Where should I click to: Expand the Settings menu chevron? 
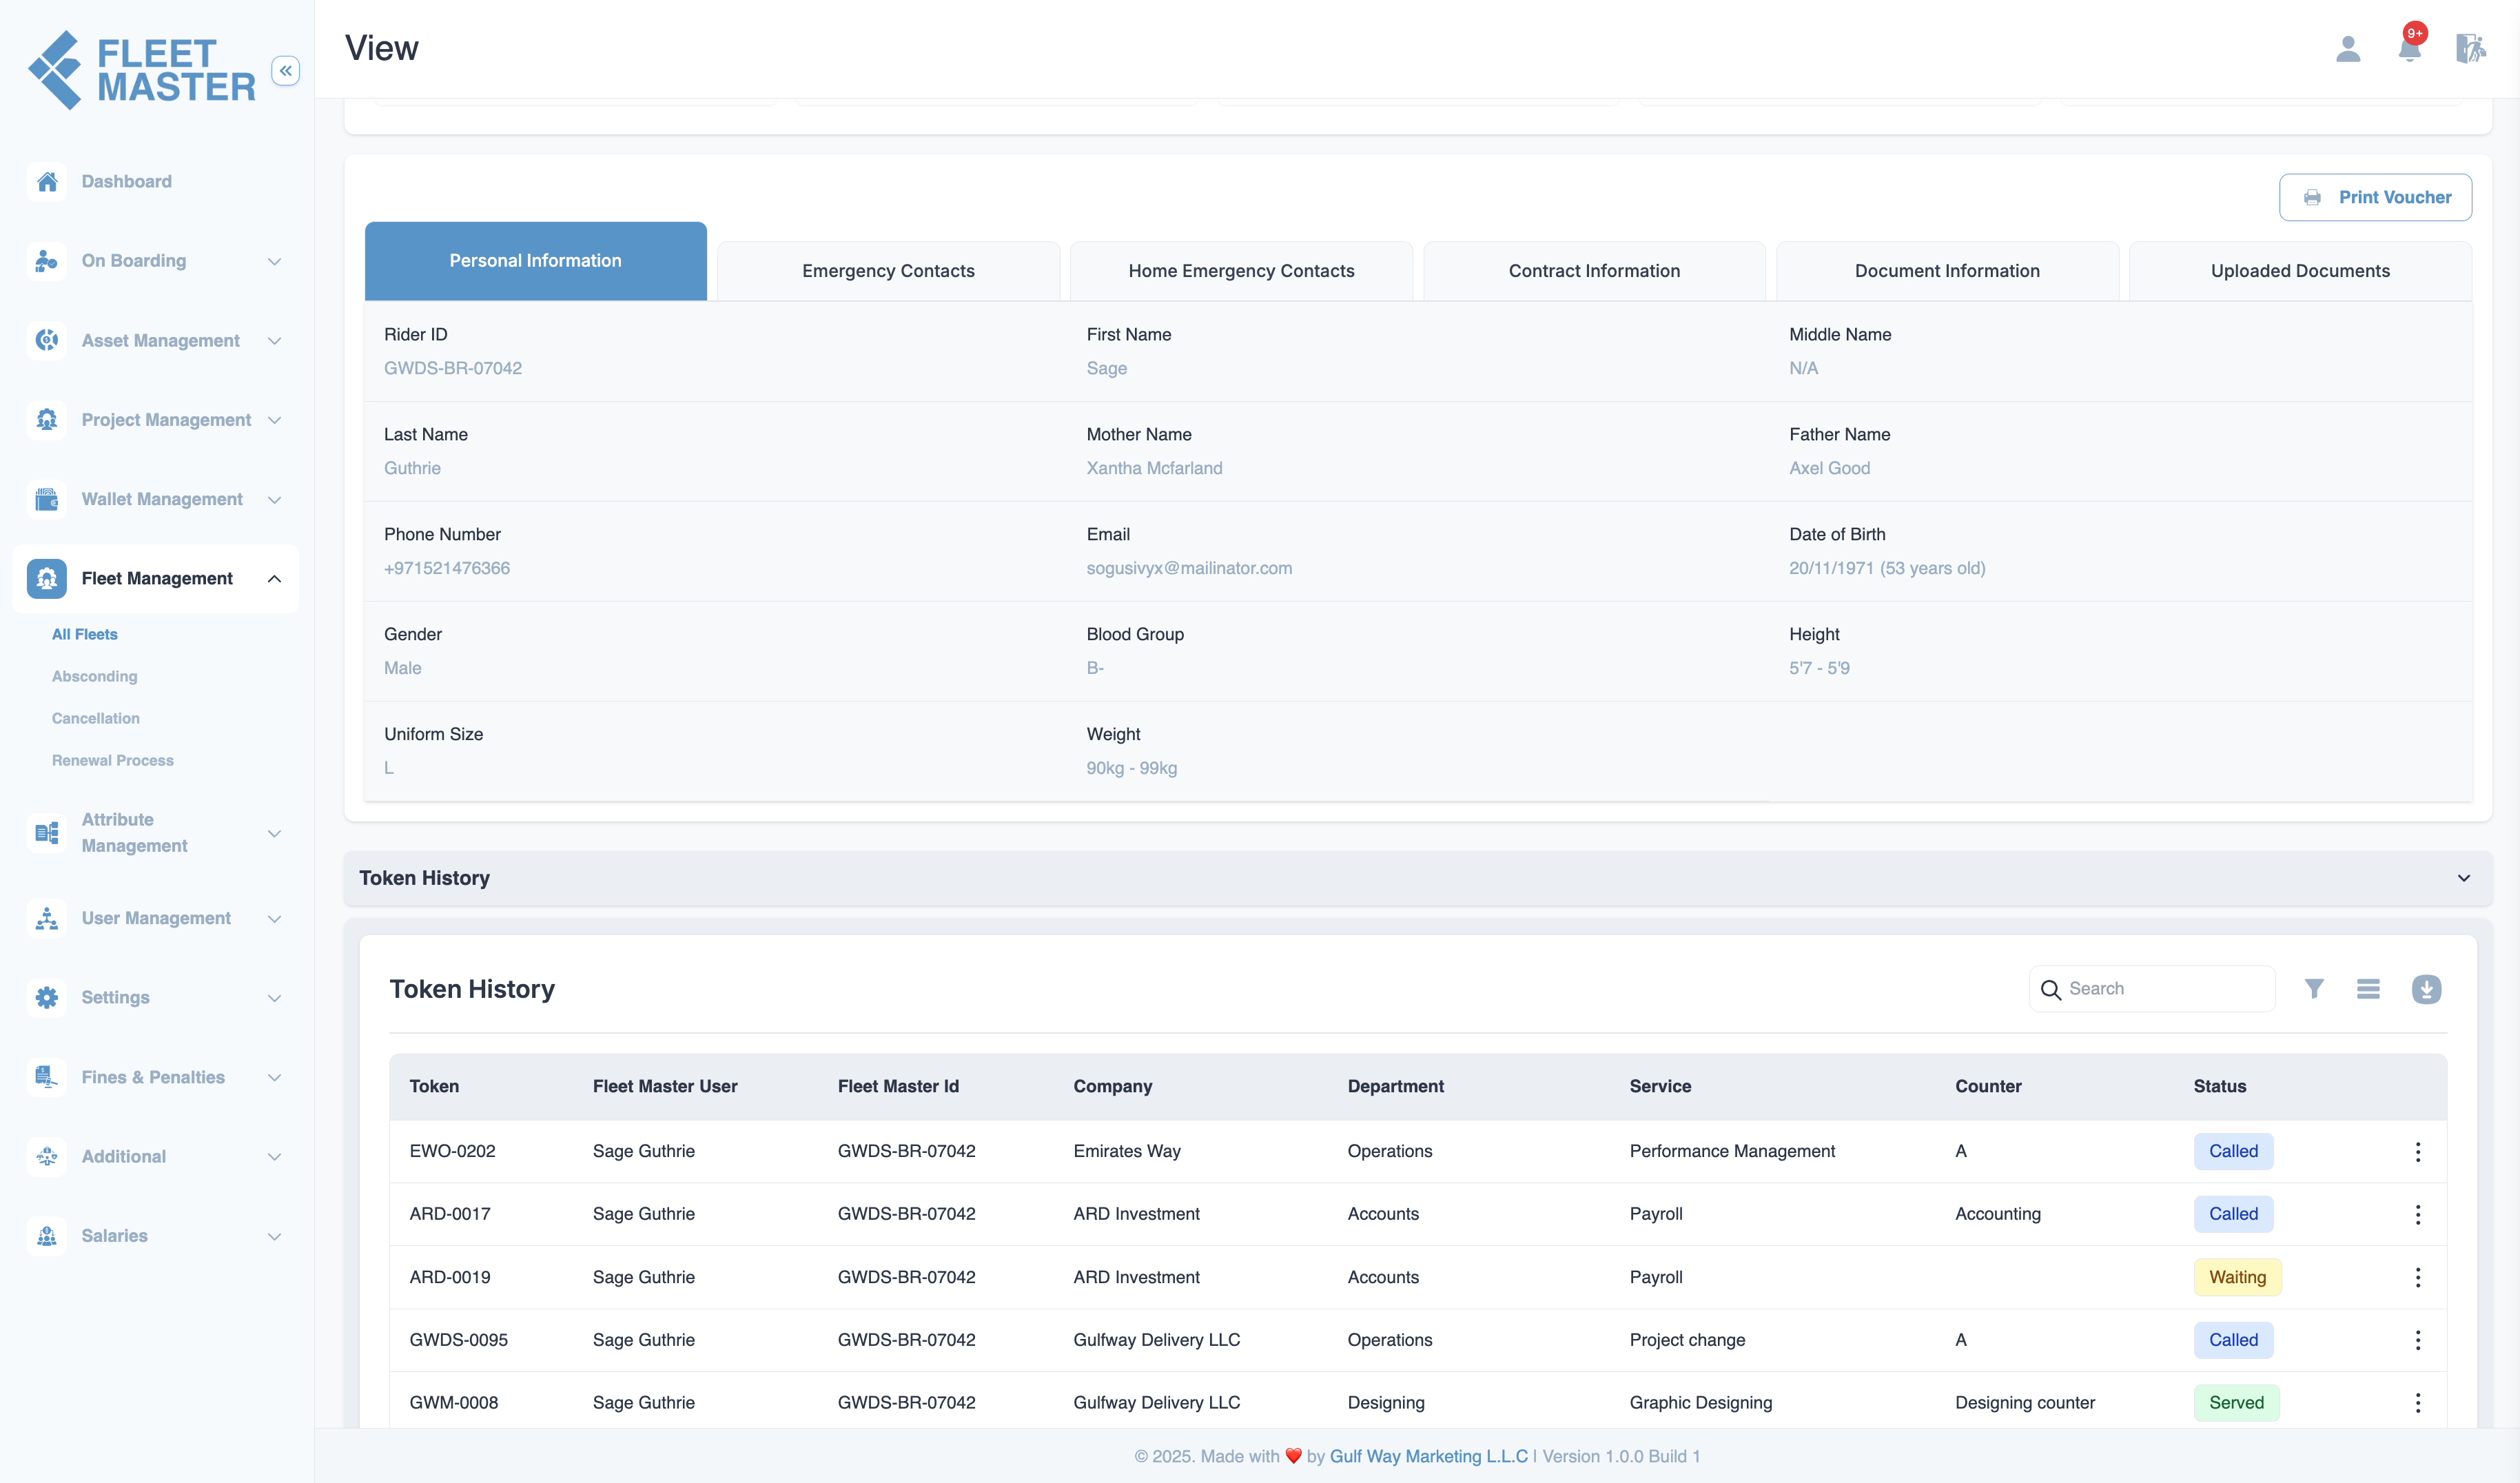pos(274,997)
